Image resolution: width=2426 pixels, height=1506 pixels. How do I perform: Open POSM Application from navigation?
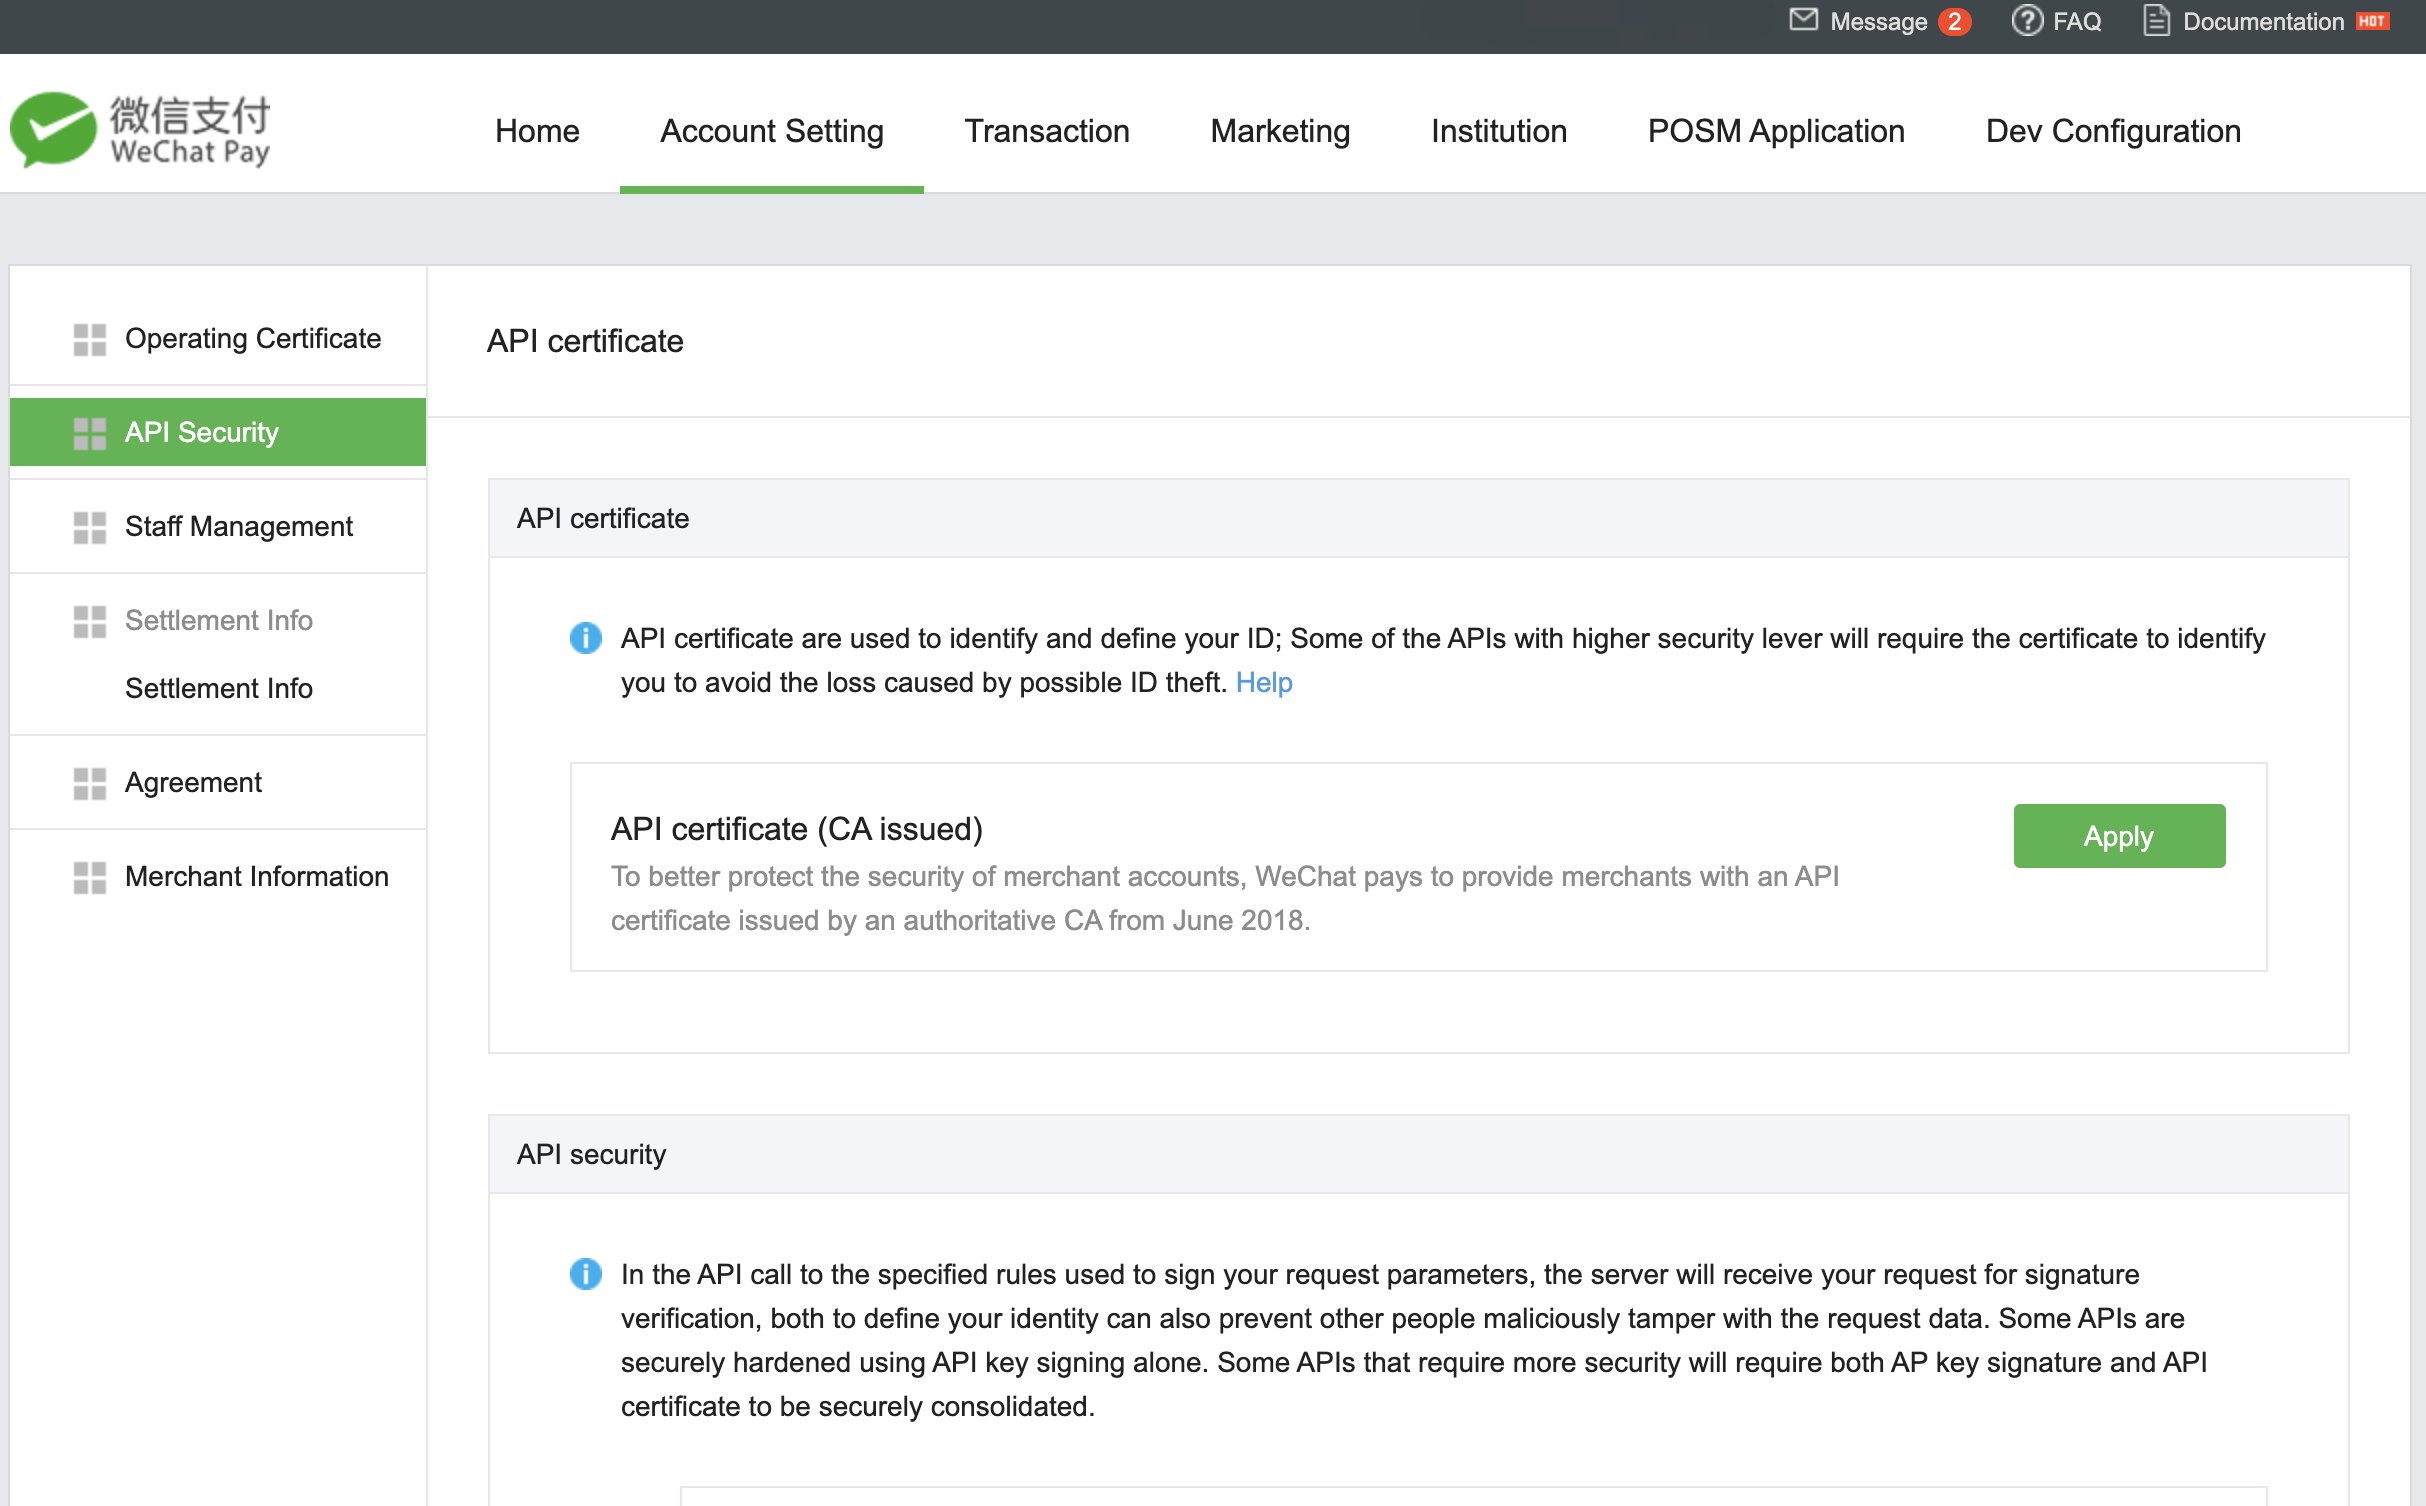pos(1775,131)
